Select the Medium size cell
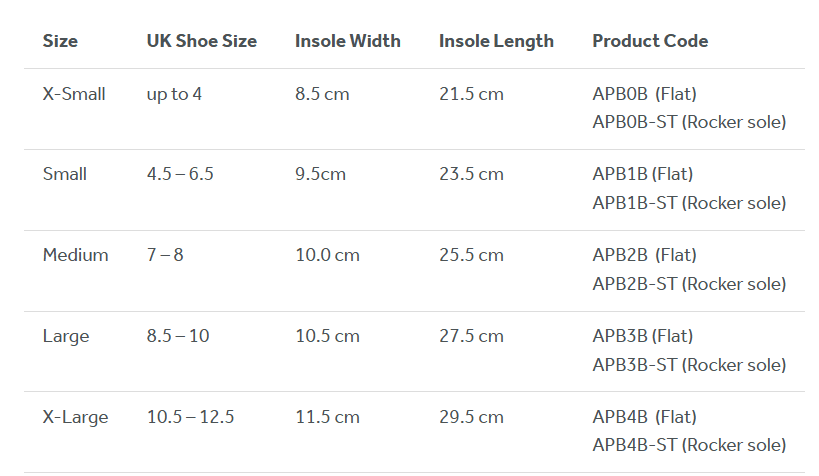The image size is (819, 476). click(75, 255)
